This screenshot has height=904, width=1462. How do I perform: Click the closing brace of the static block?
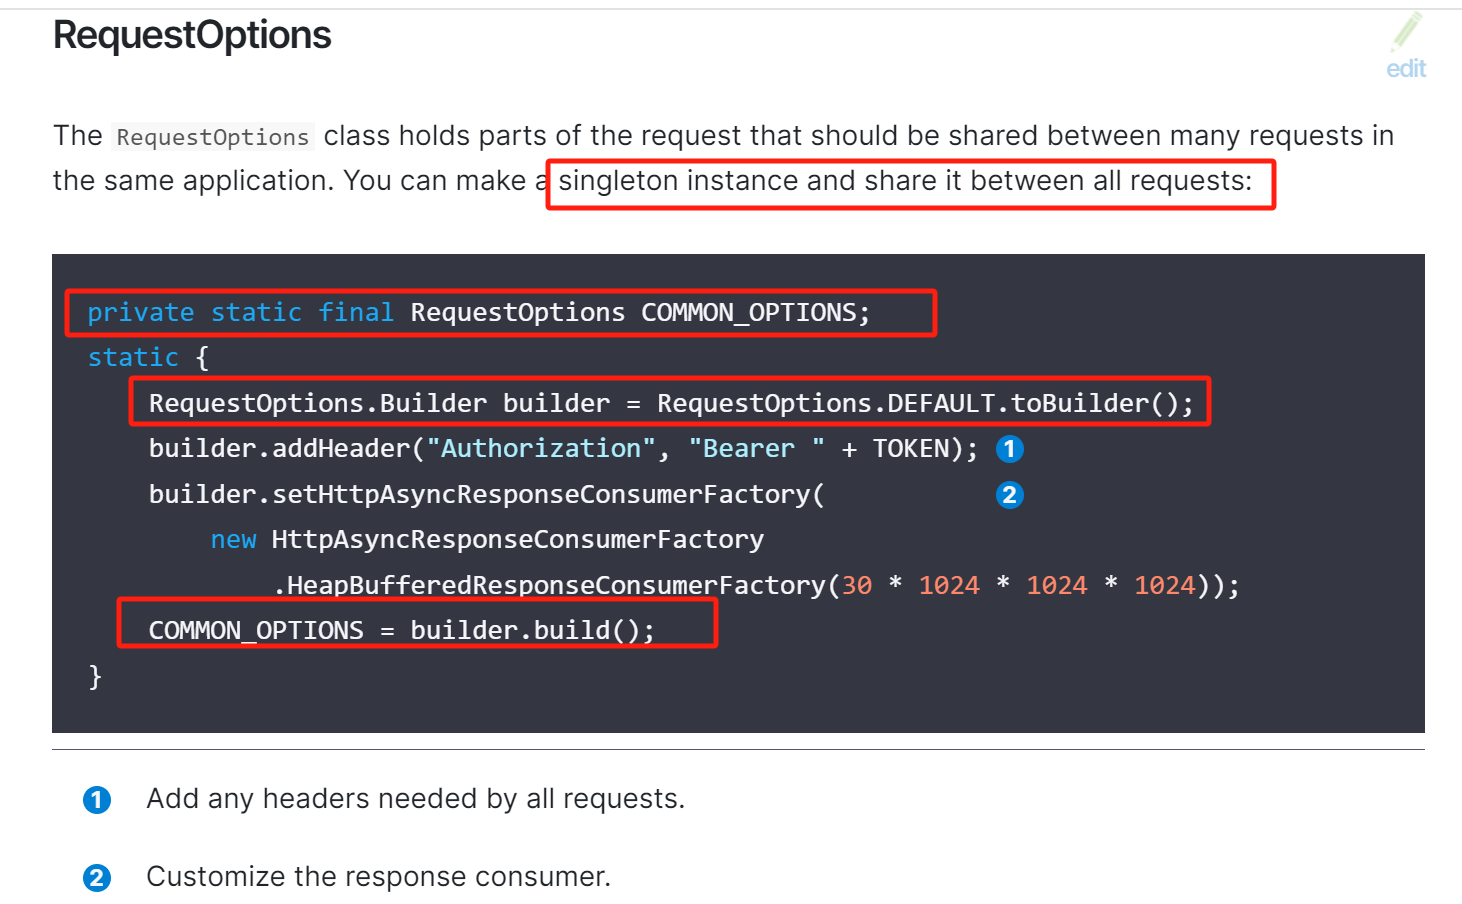click(x=95, y=677)
